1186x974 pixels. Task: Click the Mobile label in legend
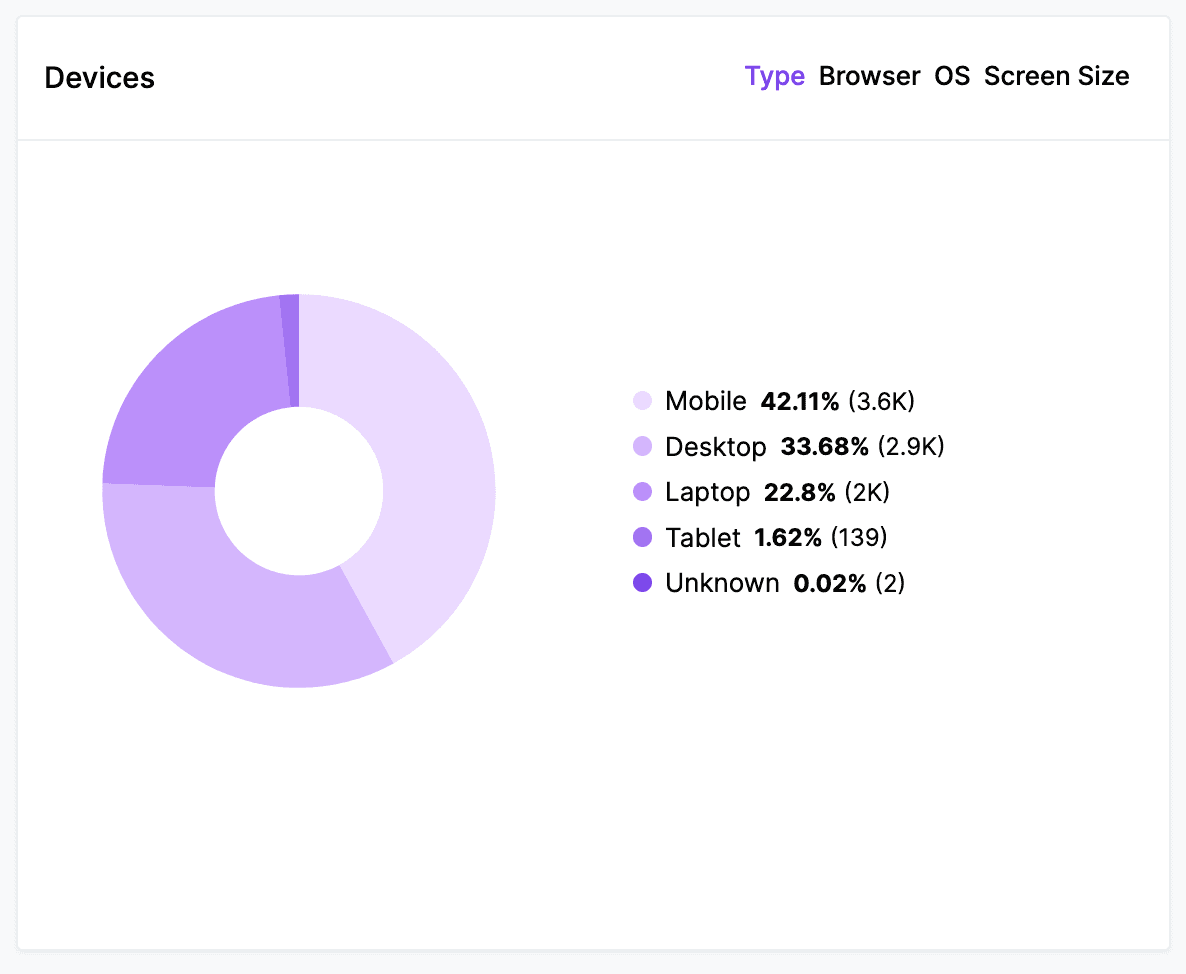tap(705, 401)
